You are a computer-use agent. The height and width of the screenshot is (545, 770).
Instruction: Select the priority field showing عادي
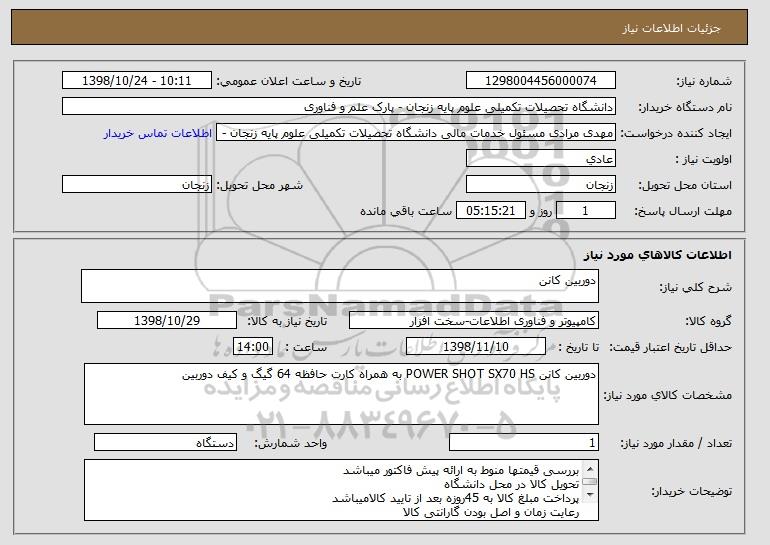click(541, 159)
